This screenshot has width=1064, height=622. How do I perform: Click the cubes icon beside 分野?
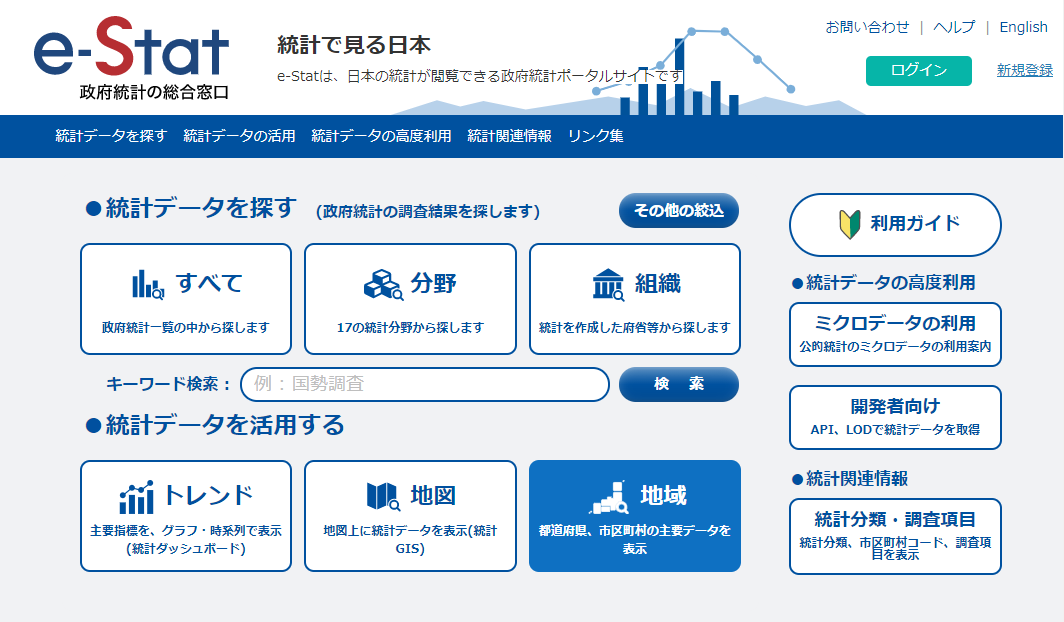point(382,285)
